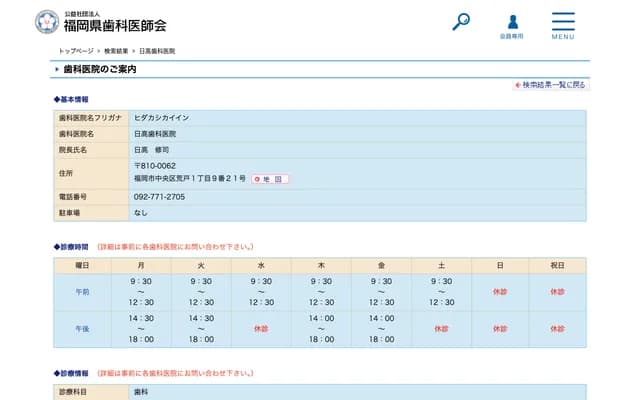Click Wednesday afternoon 休診 cell

tap(261, 329)
